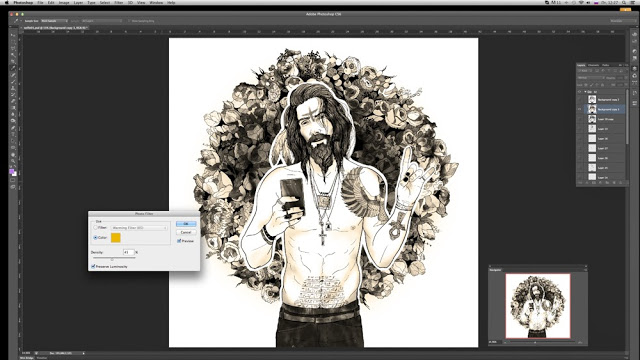640x360 pixels.
Task: Open the Mini Bridge tab
Action: (27, 358)
